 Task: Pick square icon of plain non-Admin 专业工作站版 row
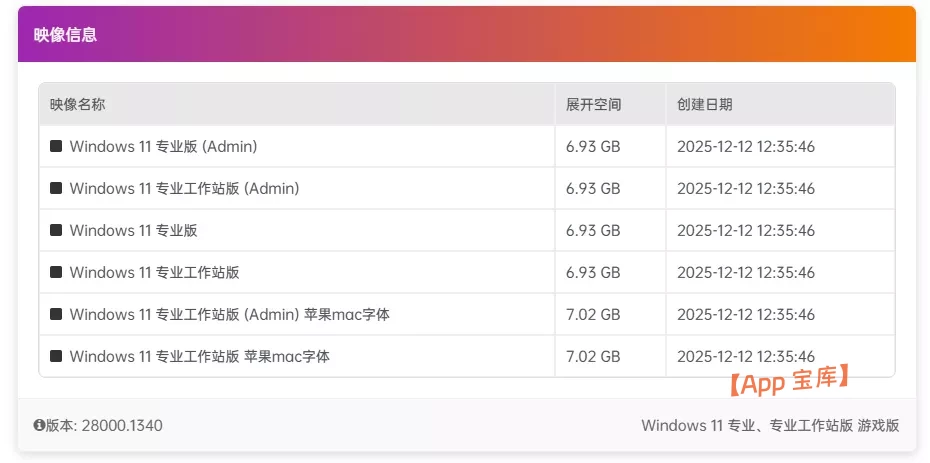pyautogui.click(x=56, y=273)
